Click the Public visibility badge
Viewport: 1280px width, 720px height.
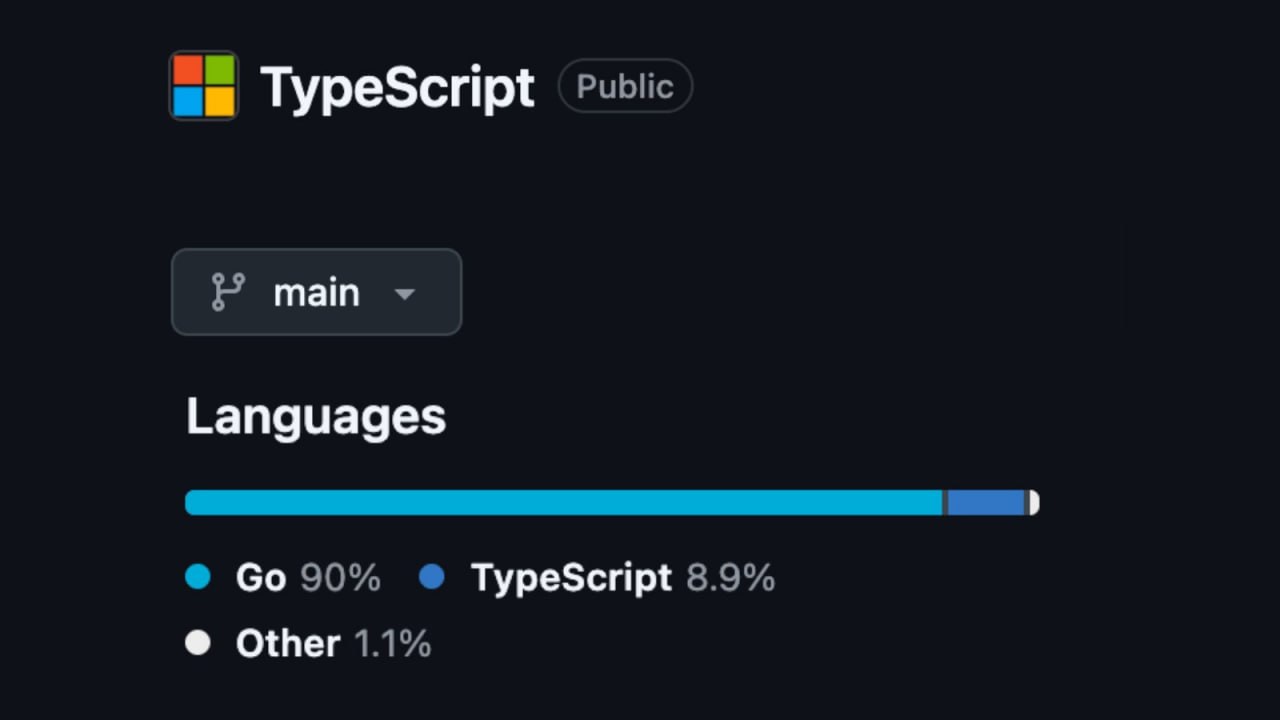(x=625, y=86)
